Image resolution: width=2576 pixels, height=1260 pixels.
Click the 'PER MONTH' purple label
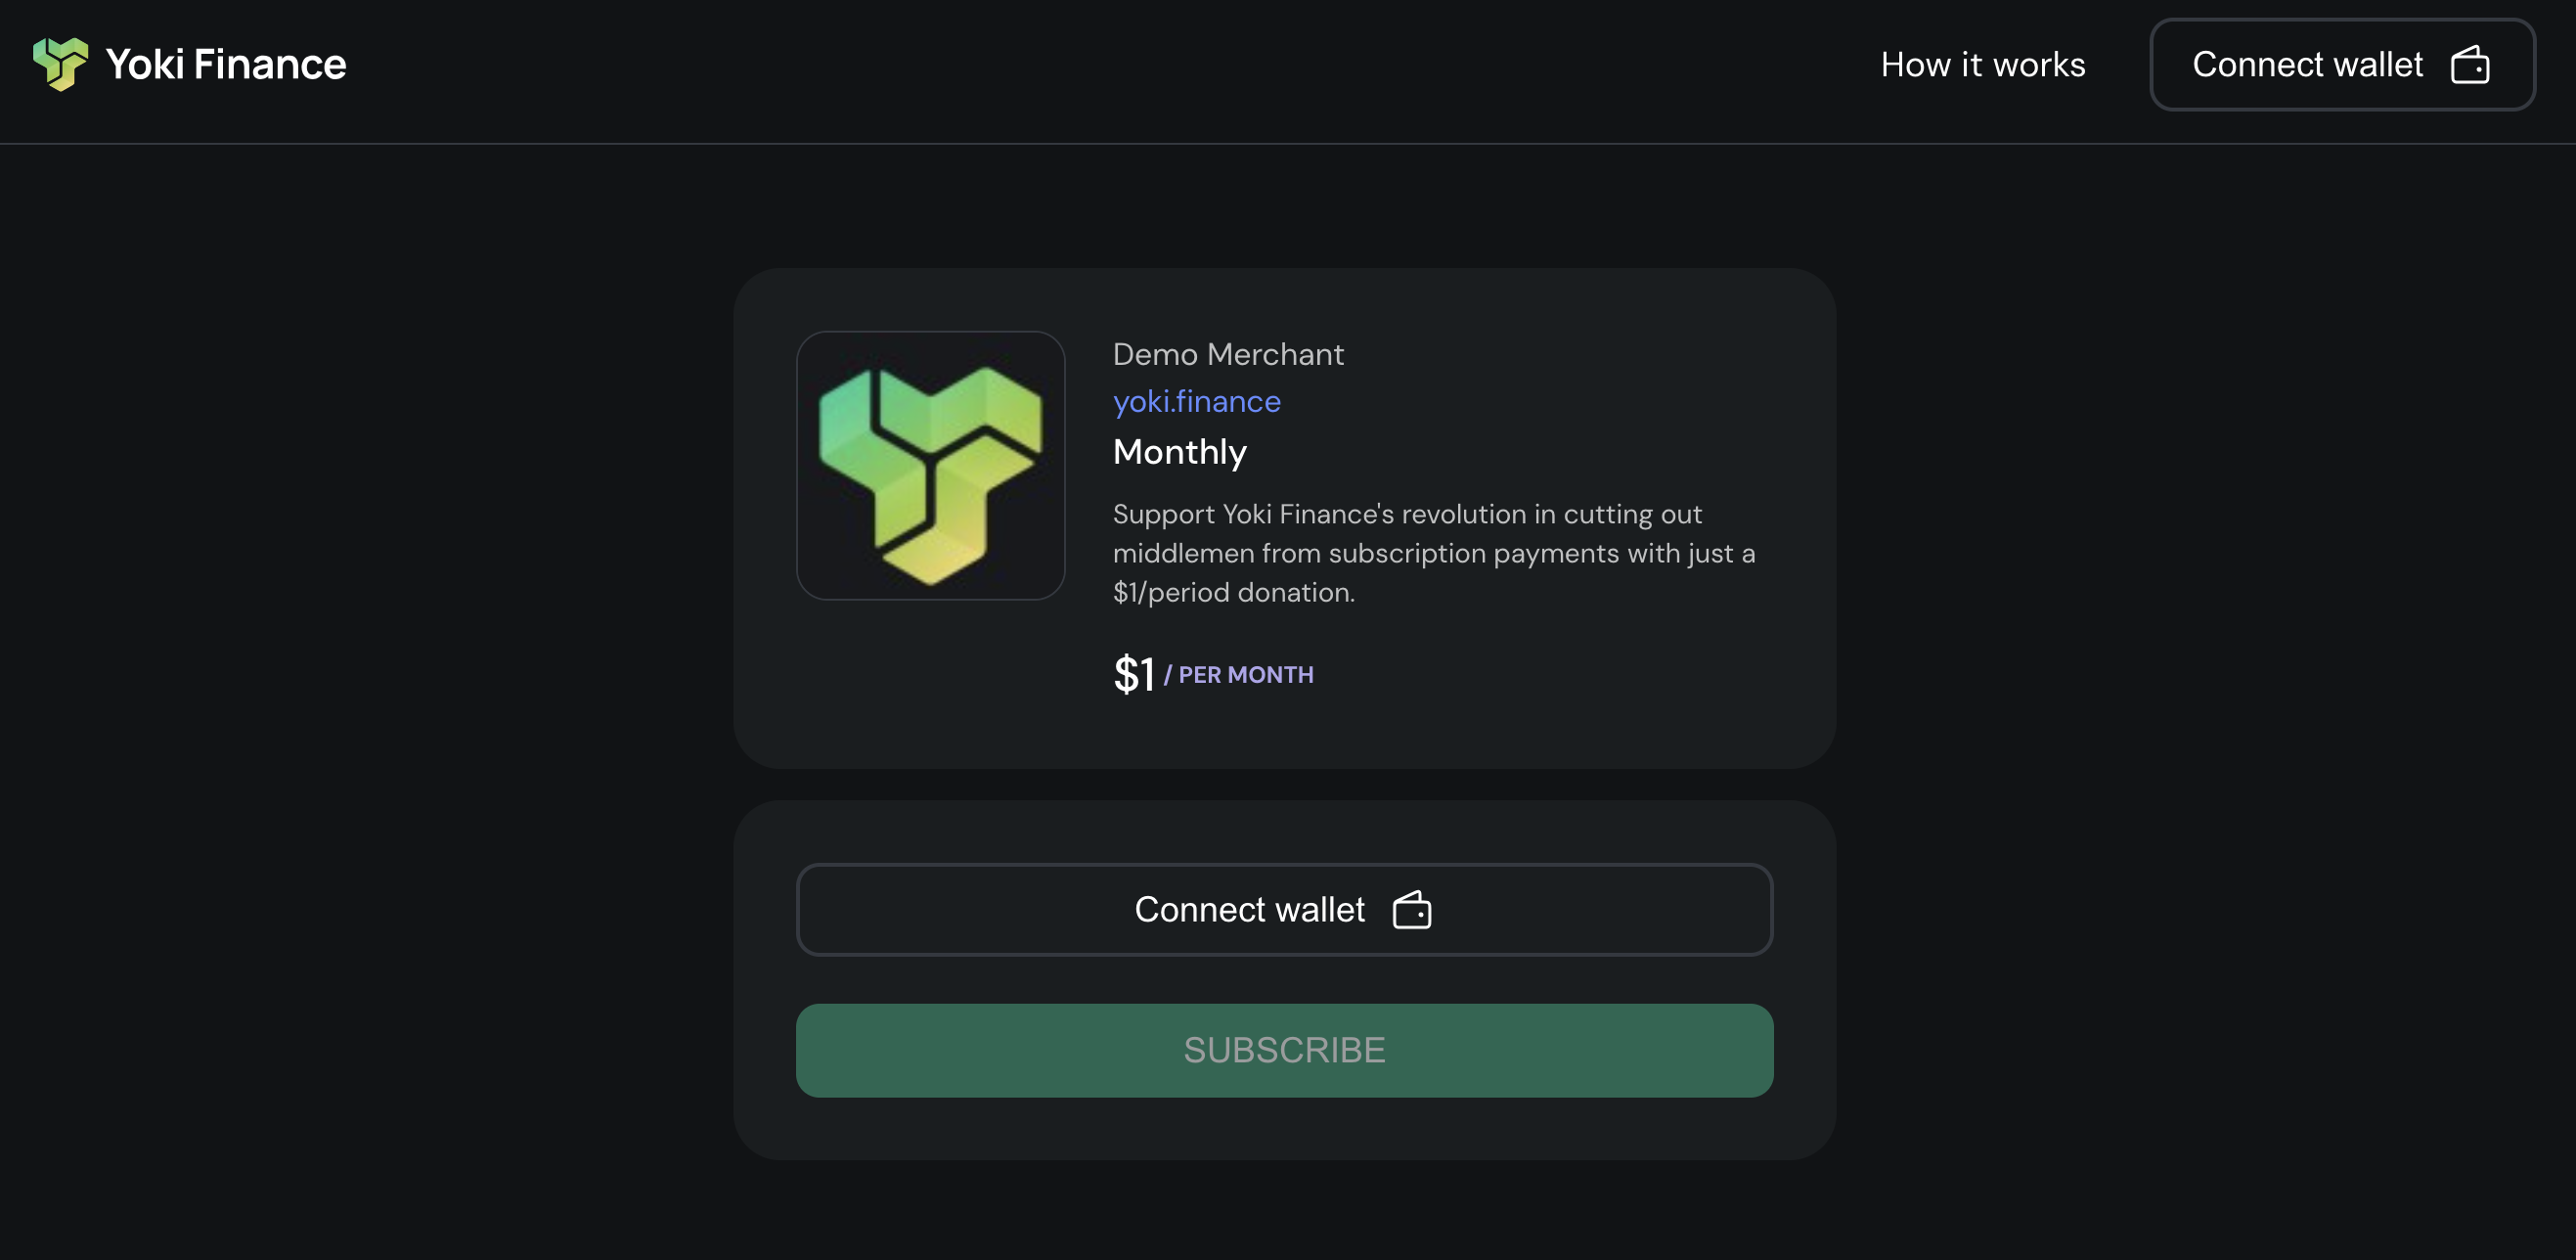pos(1244,675)
